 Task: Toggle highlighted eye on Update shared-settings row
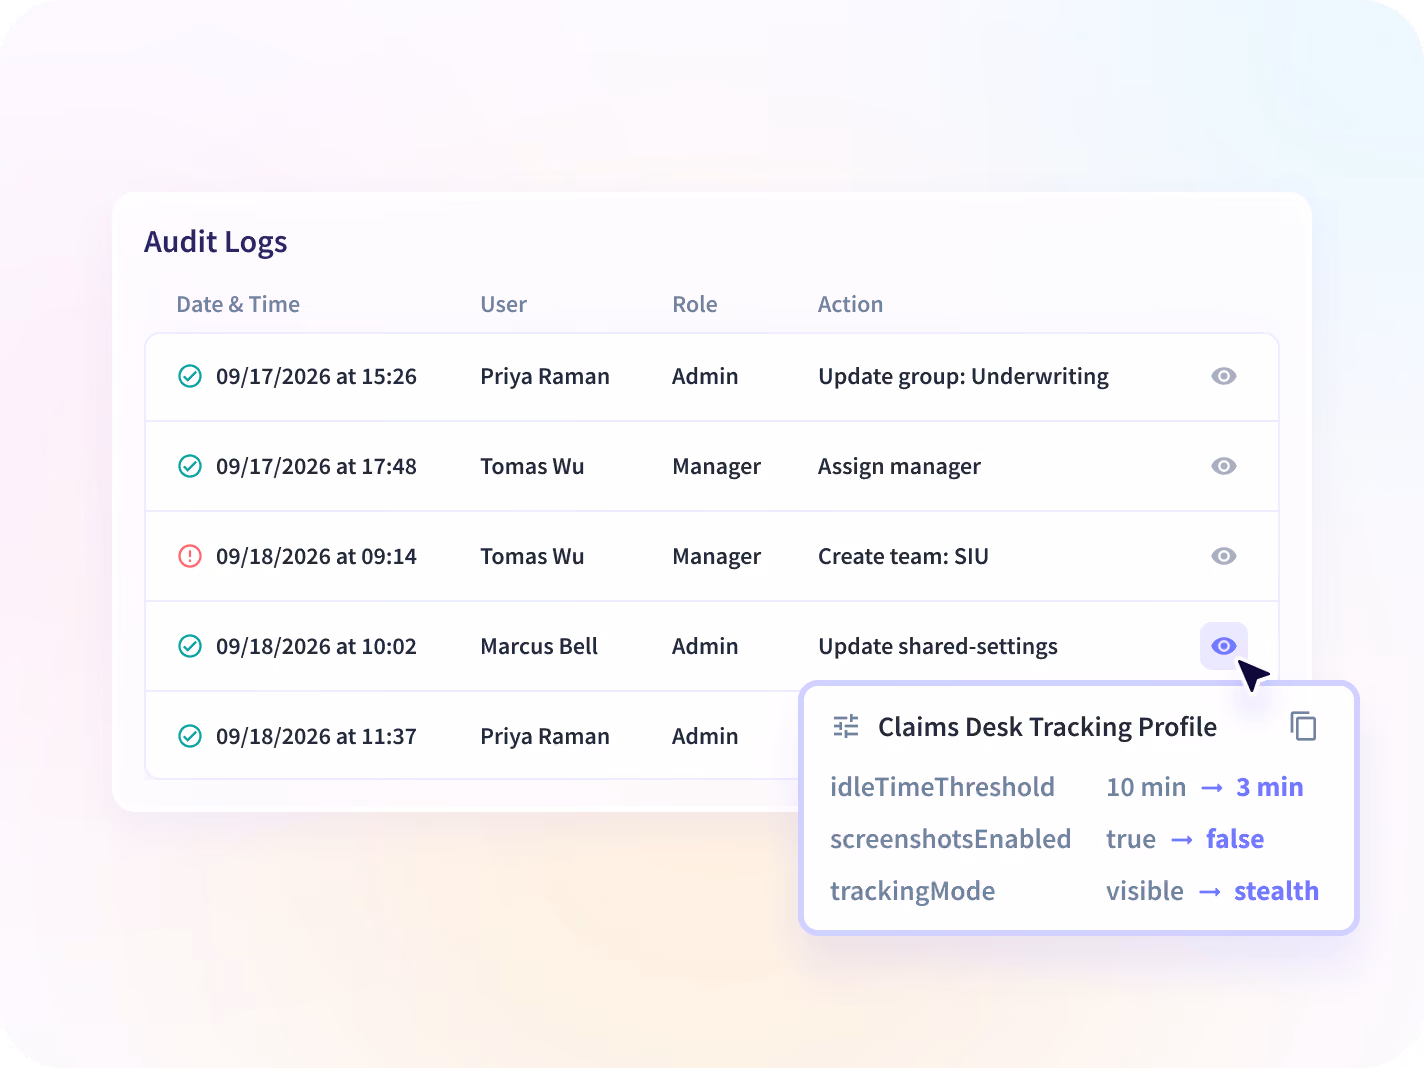[x=1223, y=646]
